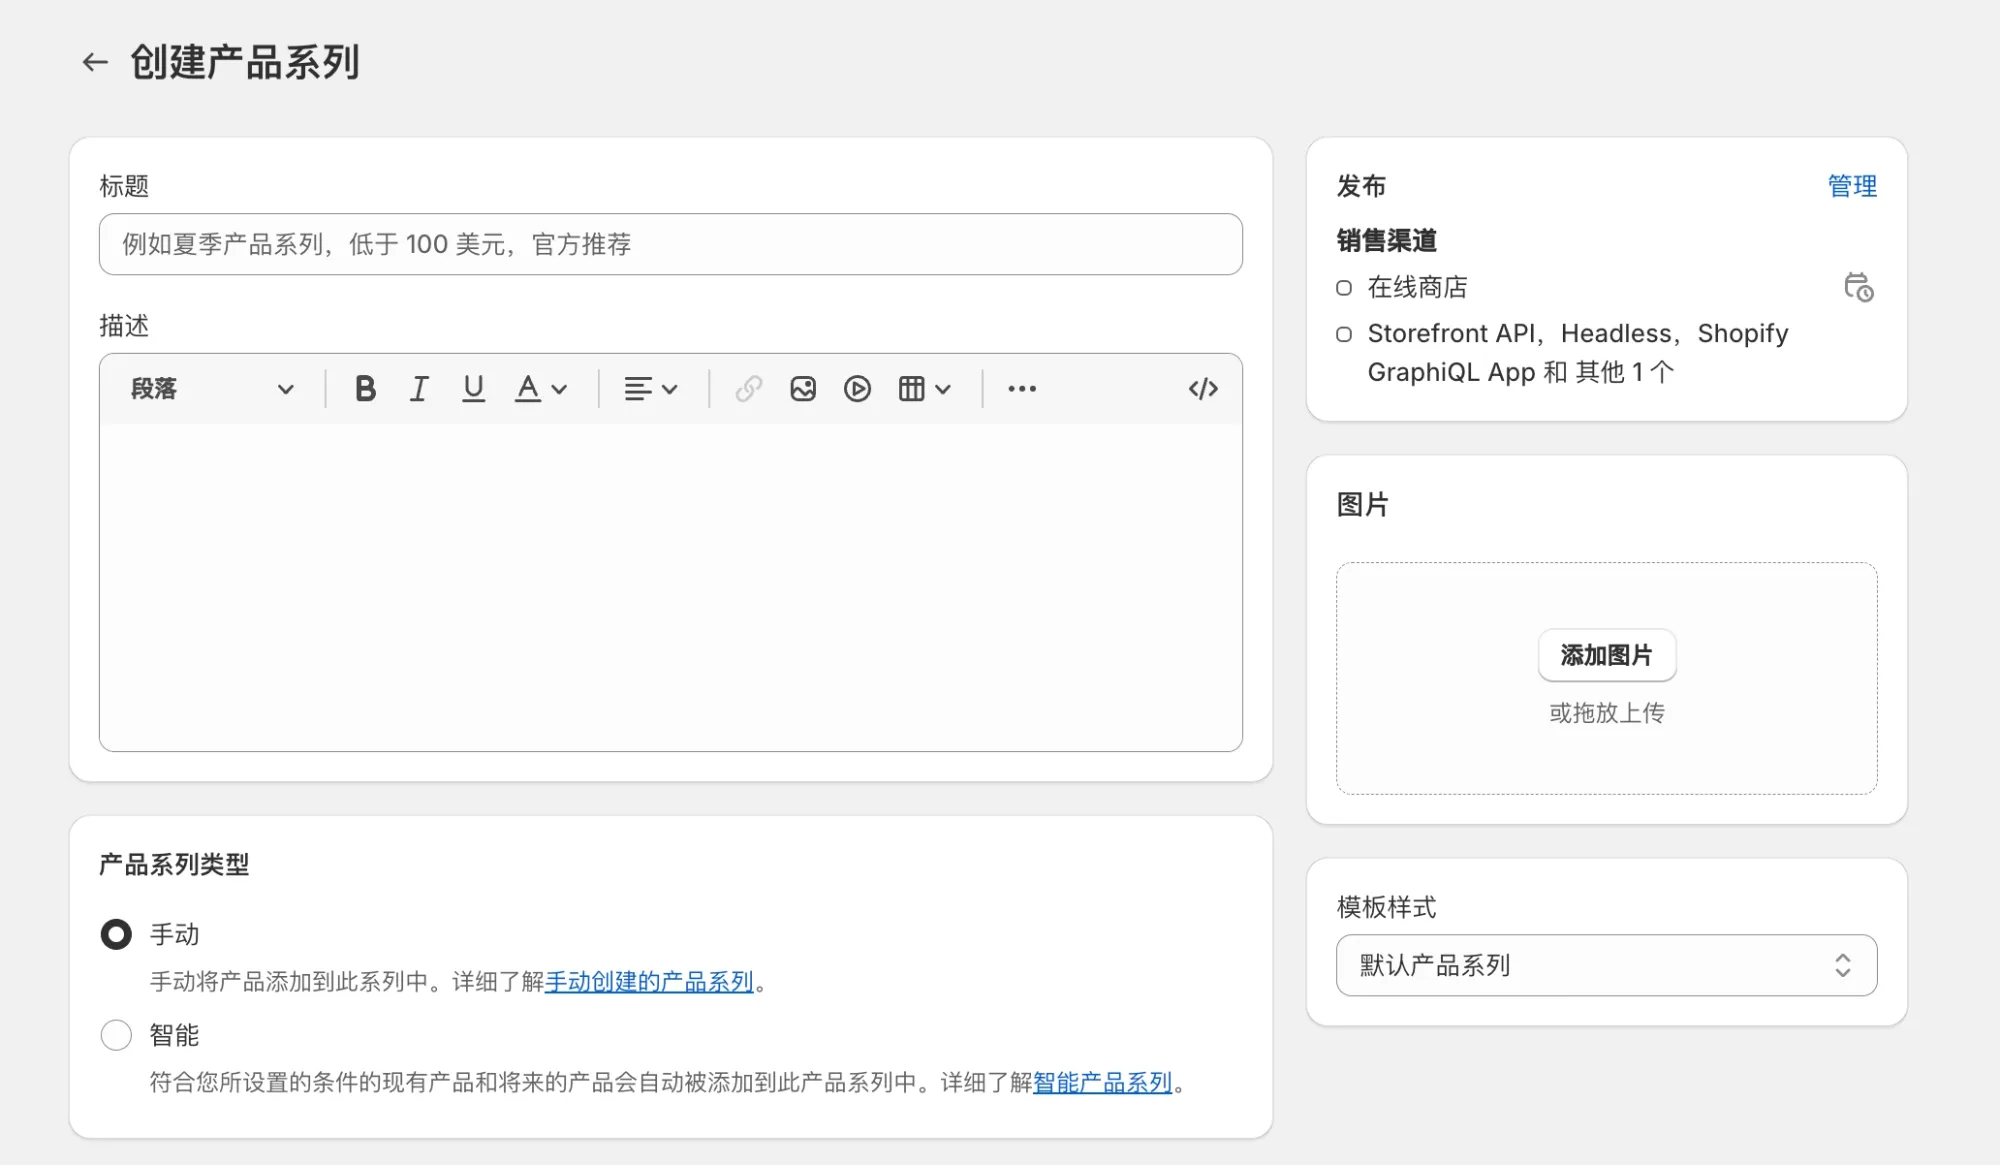Open the HTML code view icon

(1203, 389)
